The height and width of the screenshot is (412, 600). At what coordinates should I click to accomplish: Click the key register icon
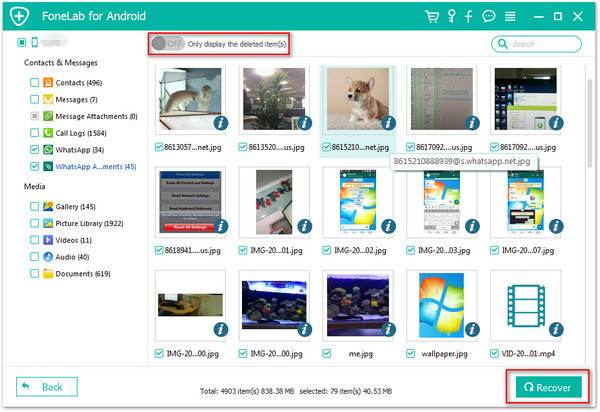tap(452, 16)
